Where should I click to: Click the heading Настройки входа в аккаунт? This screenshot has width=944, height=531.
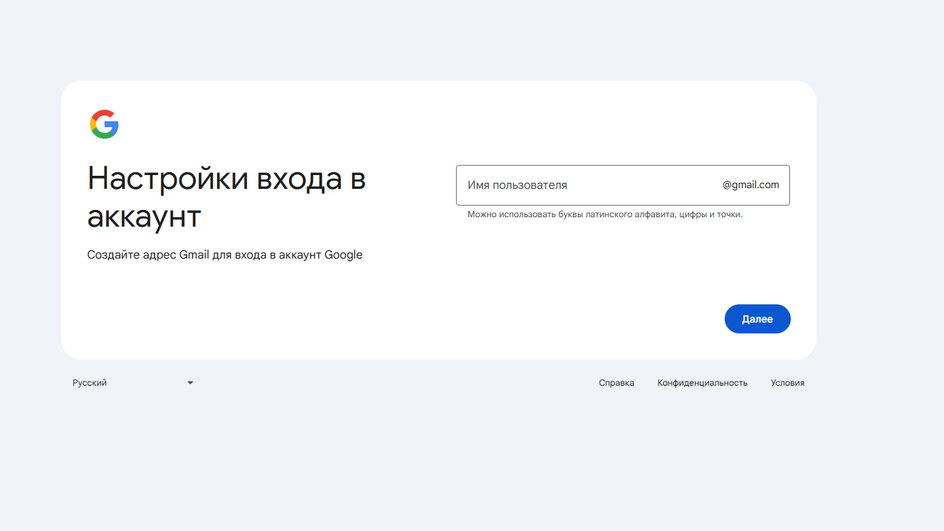[x=226, y=197]
